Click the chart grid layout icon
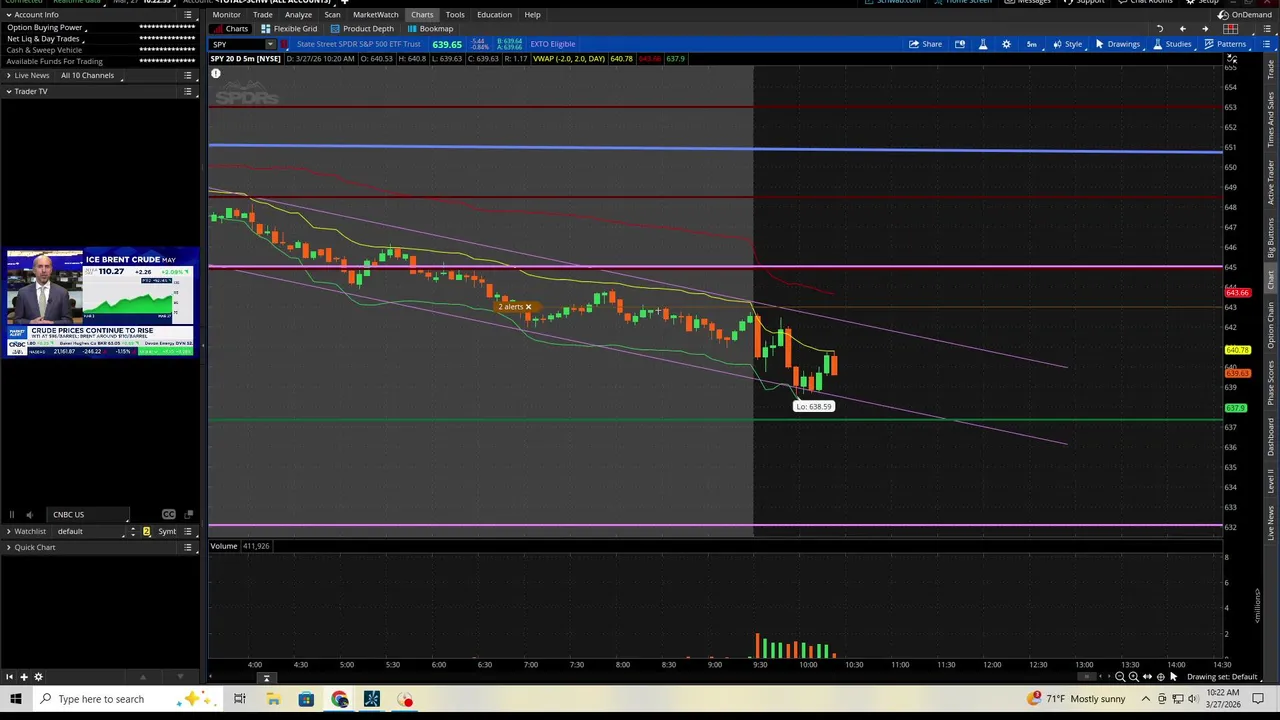 pos(1230,29)
